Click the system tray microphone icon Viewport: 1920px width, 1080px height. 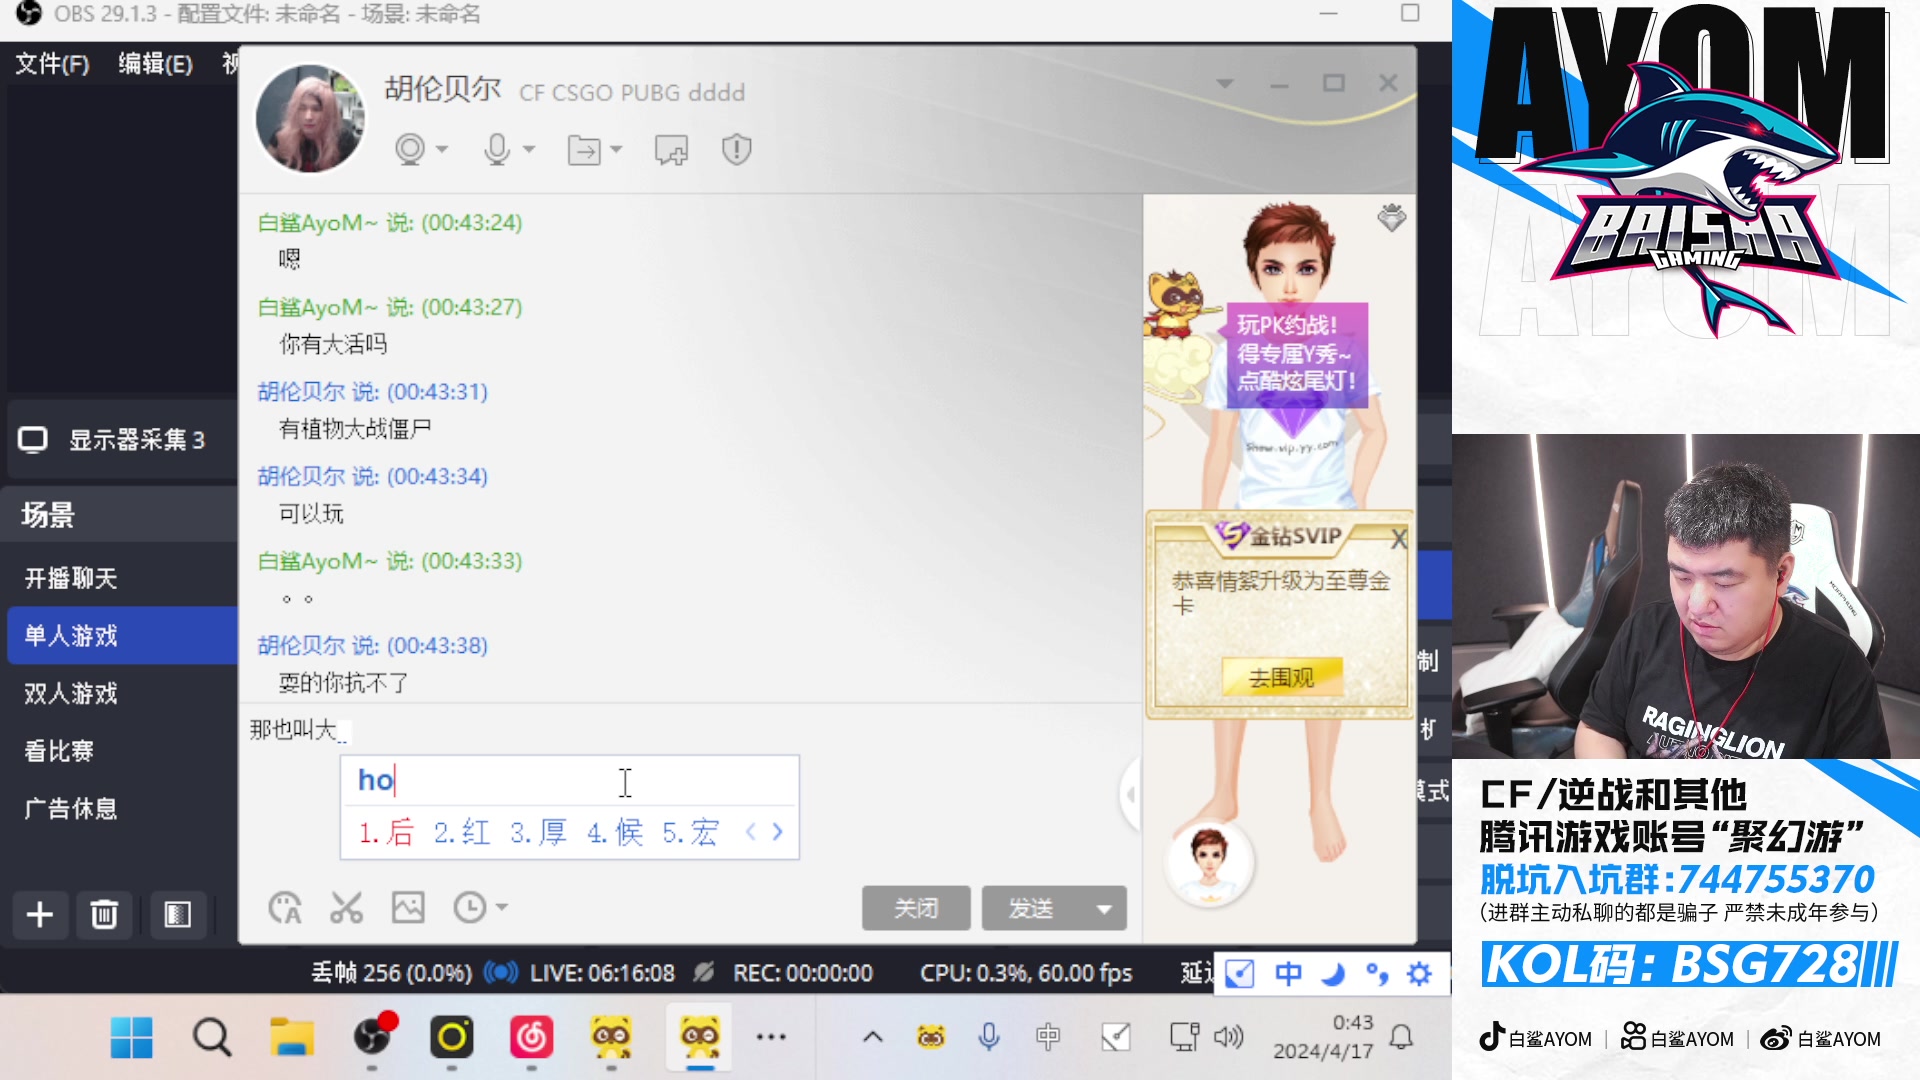click(x=989, y=1038)
